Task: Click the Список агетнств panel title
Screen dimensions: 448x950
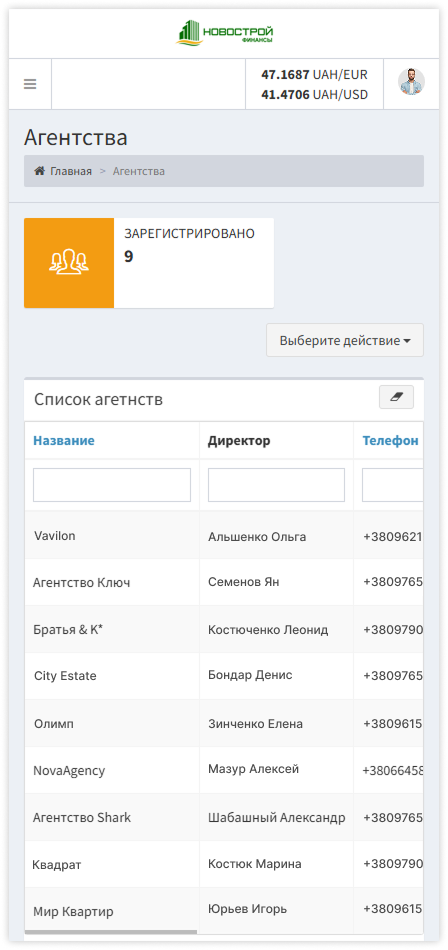Action: tap(98, 400)
